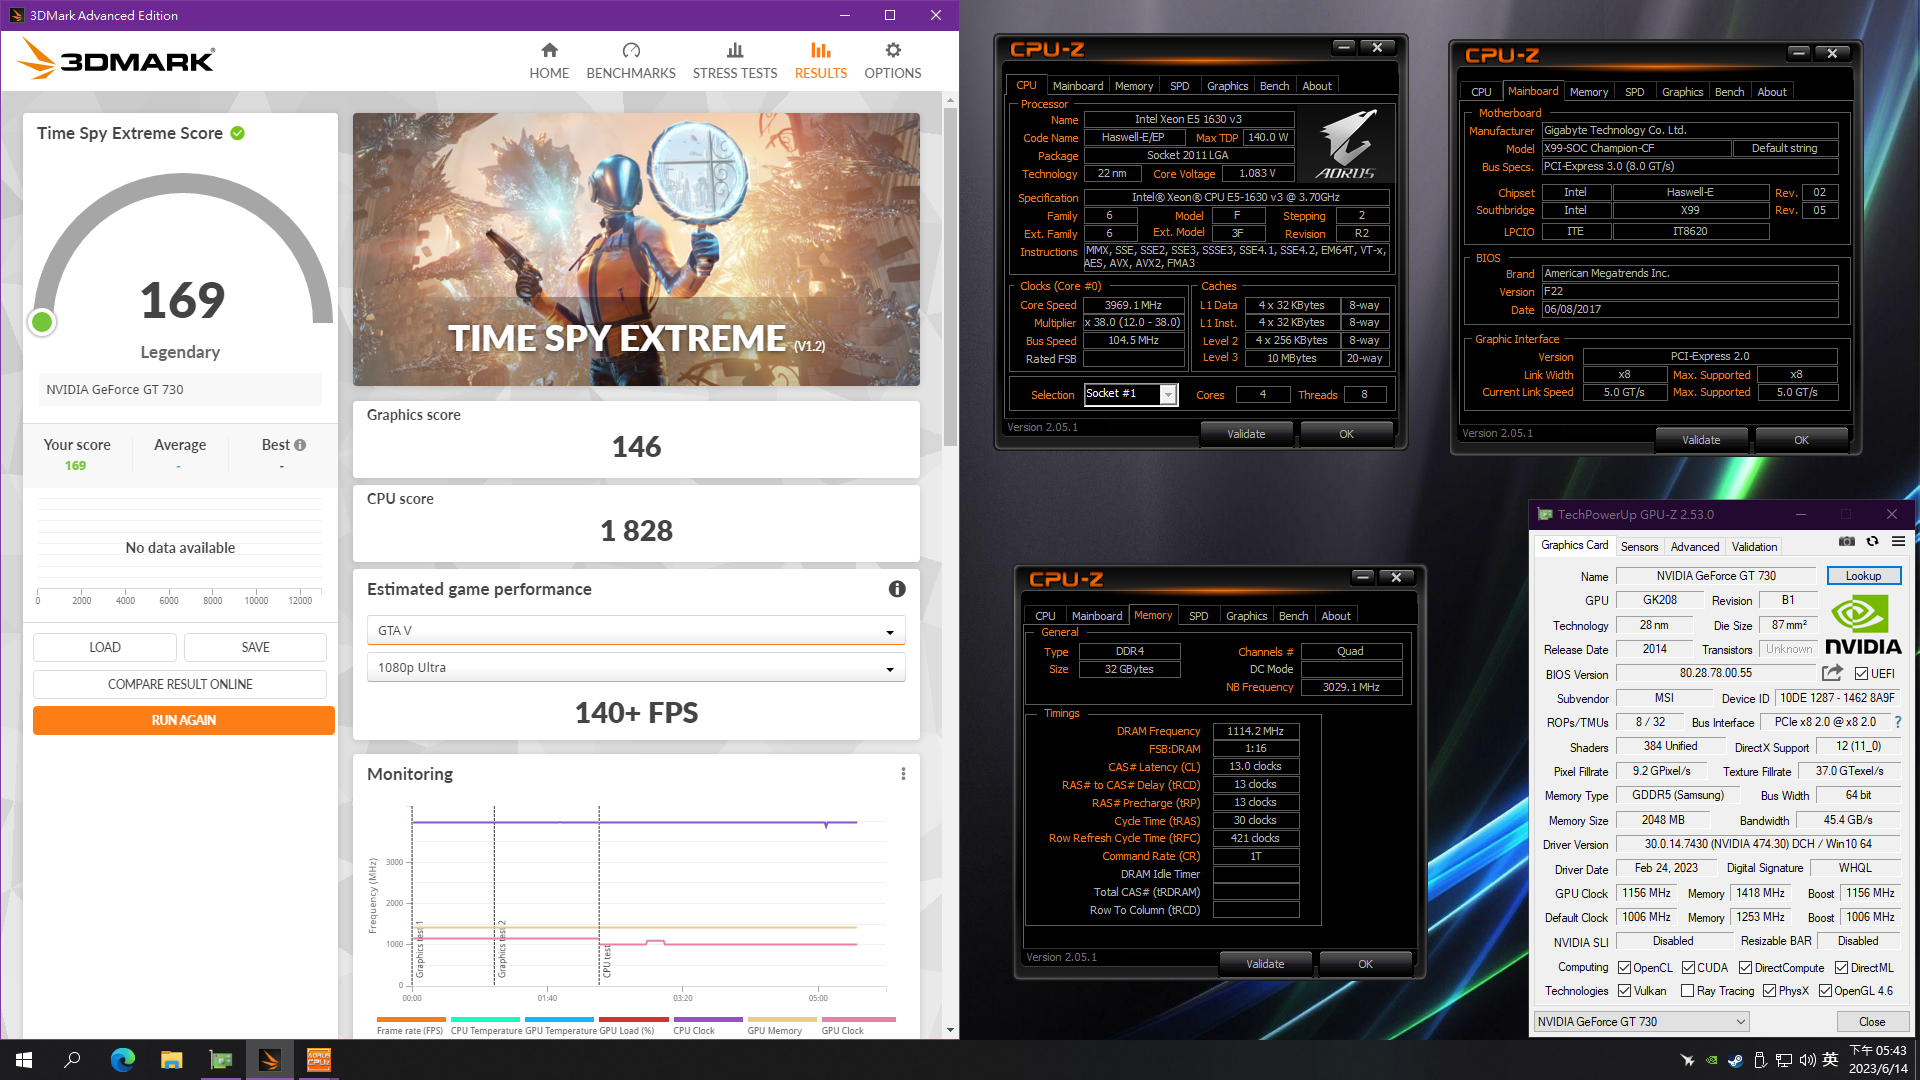The image size is (1920, 1080).
Task: Click the green validated score check icon
Action: click(238, 133)
